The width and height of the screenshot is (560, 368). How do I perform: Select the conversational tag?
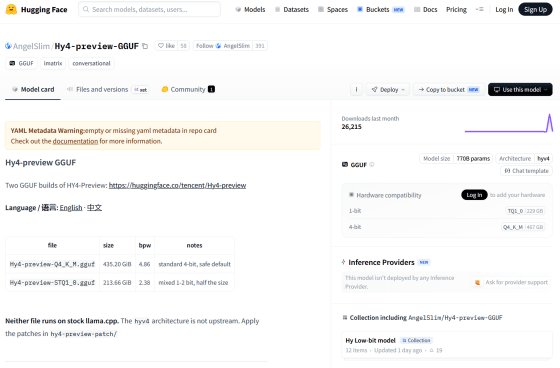[91, 63]
